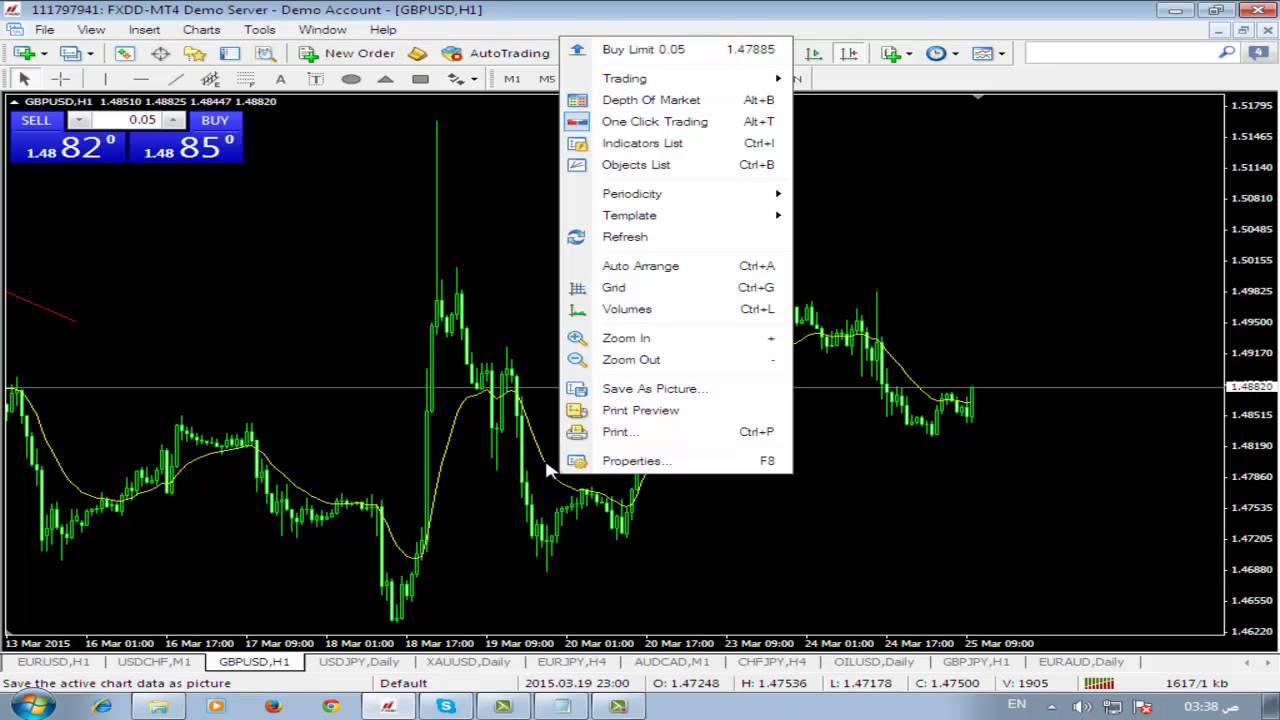
Task: Toggle the AutoTrading button
Action: [497, 53]
